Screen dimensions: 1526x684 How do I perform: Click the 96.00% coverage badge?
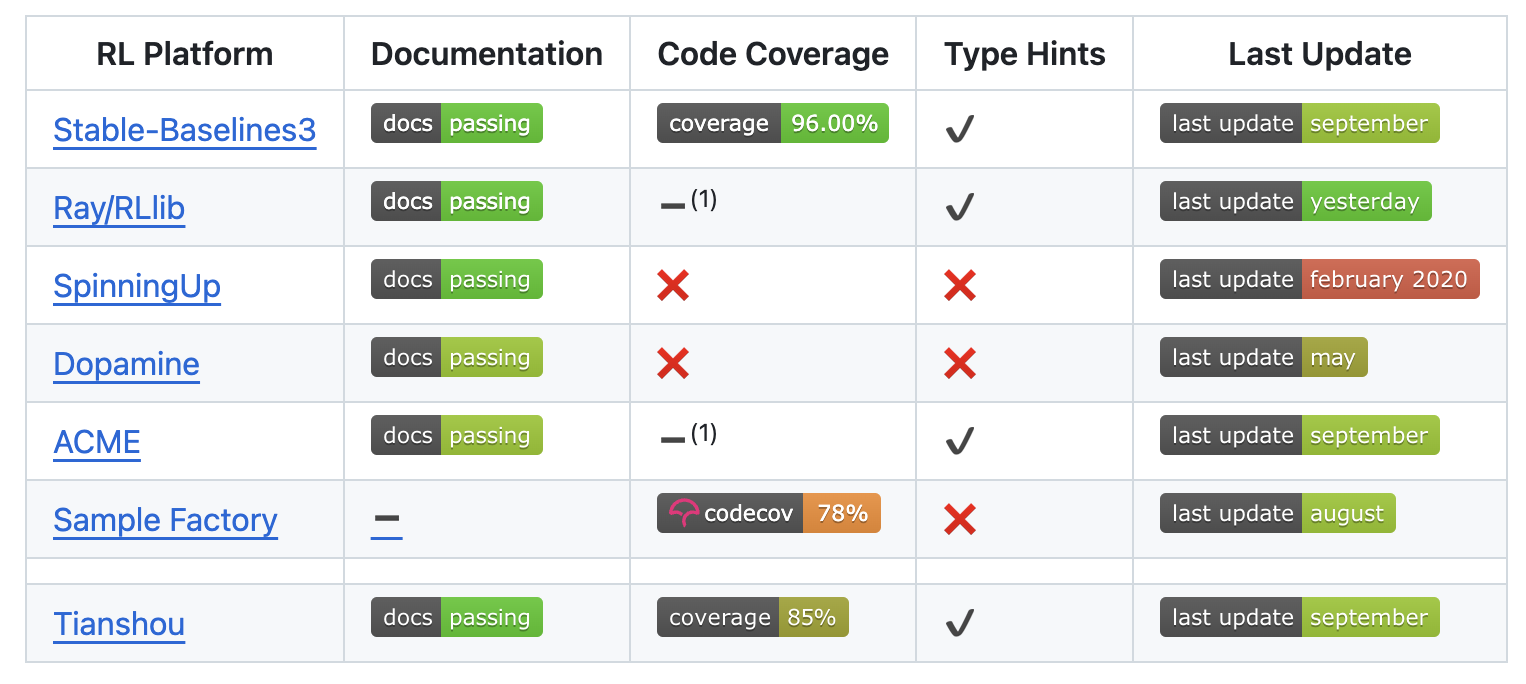pyautogui.click(x=772, y=123)
